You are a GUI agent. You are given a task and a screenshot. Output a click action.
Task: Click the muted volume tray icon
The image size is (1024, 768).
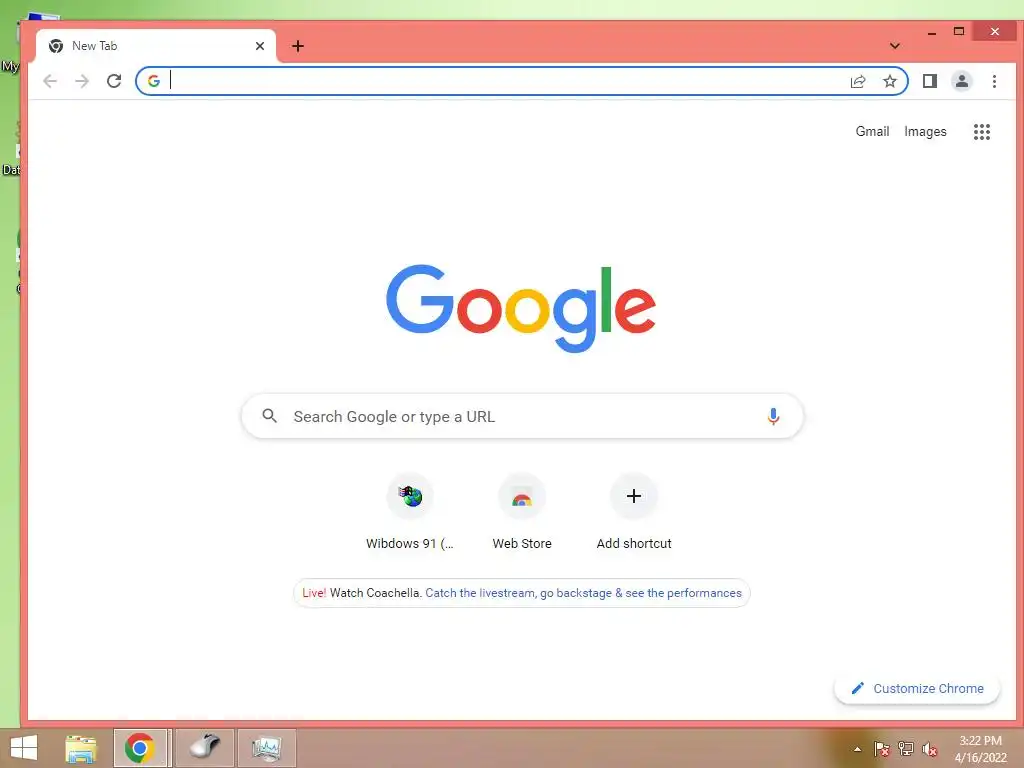click(x=929, y=749)
